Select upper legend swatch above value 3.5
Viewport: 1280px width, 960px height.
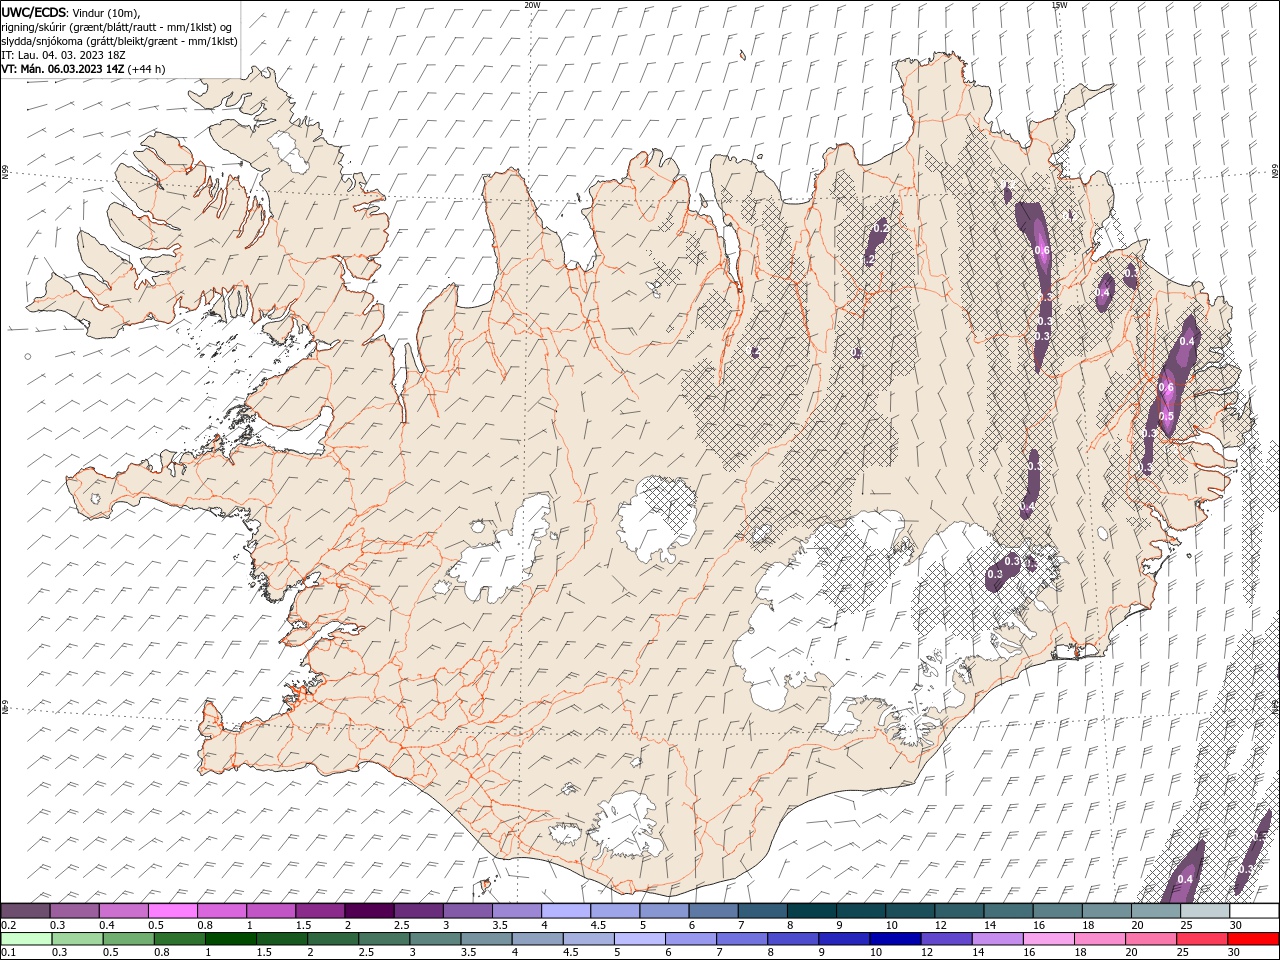point(517,911)
